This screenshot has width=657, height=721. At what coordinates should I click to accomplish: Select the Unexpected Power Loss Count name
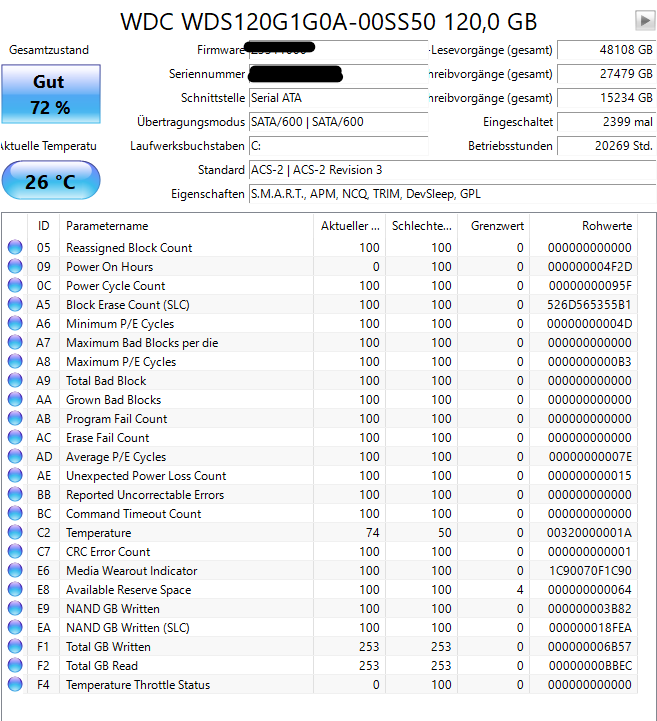point(146,475)
